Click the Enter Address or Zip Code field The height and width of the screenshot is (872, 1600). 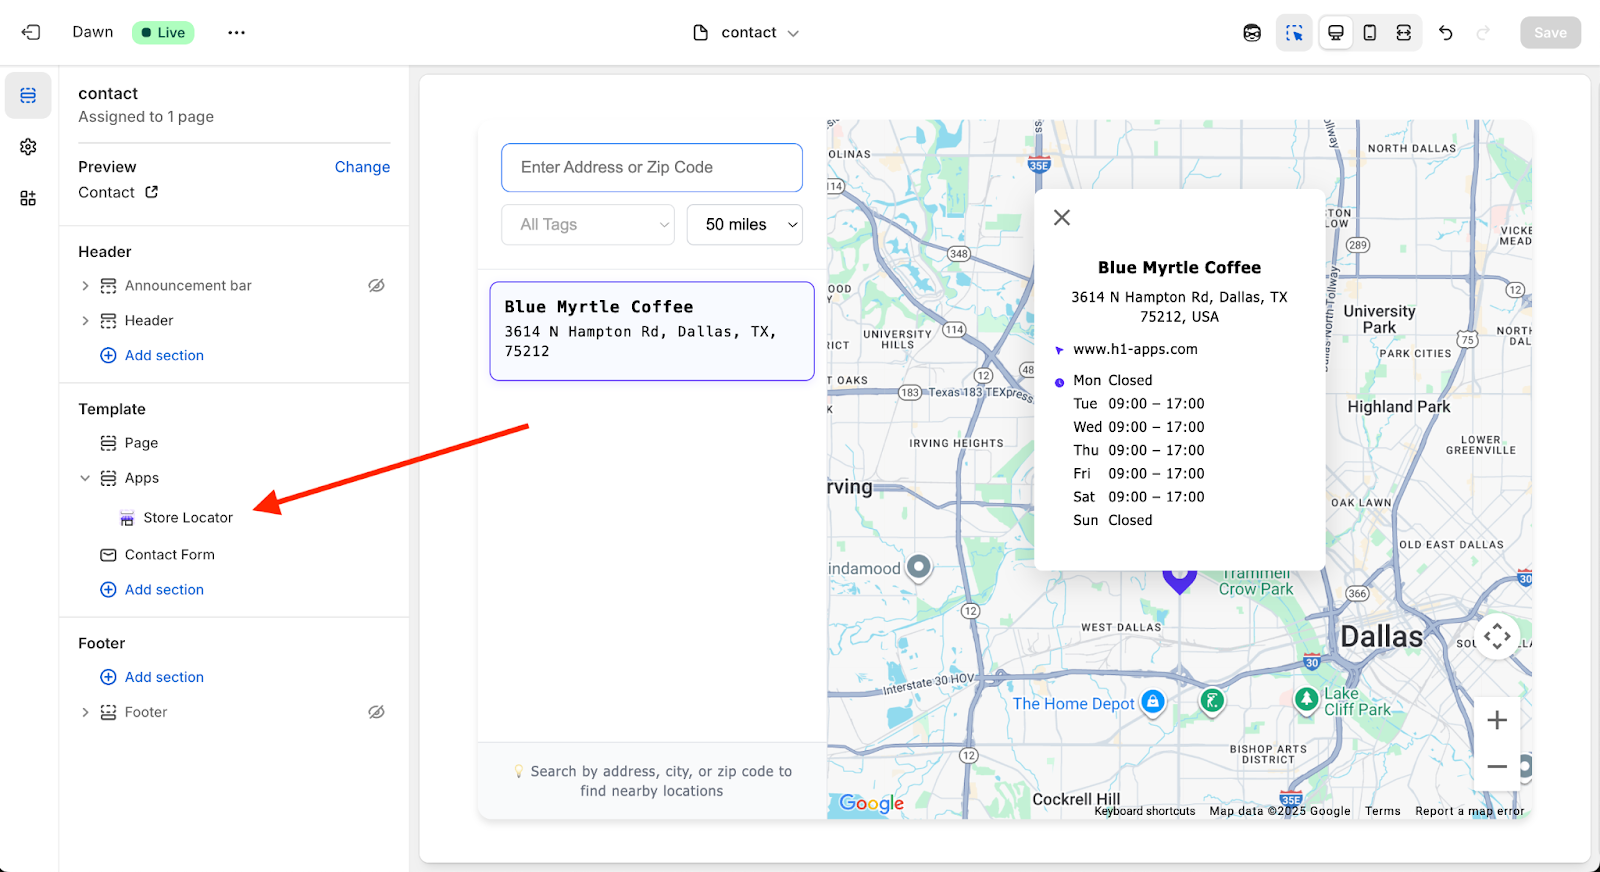coord(652,167)
